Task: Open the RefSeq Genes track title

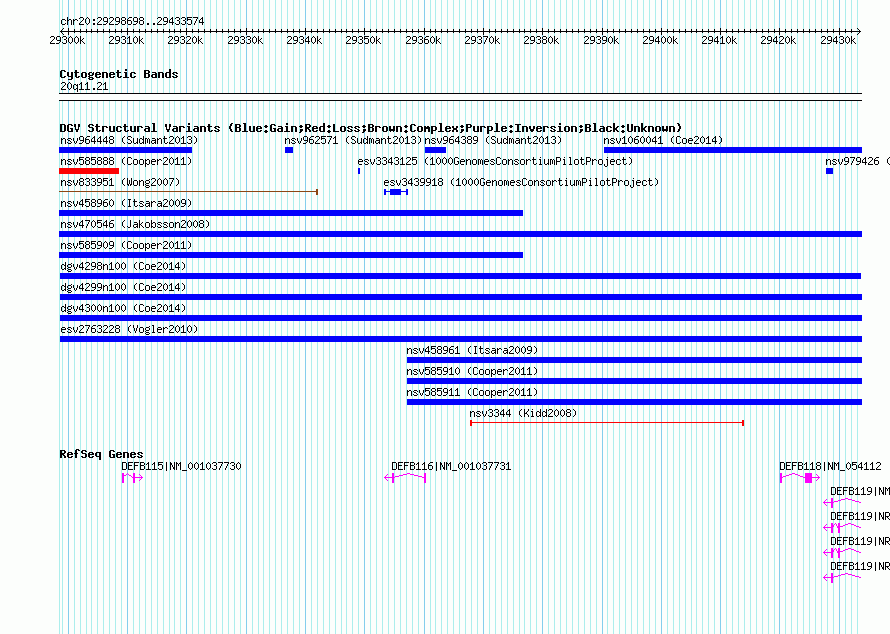Action: 102,455
